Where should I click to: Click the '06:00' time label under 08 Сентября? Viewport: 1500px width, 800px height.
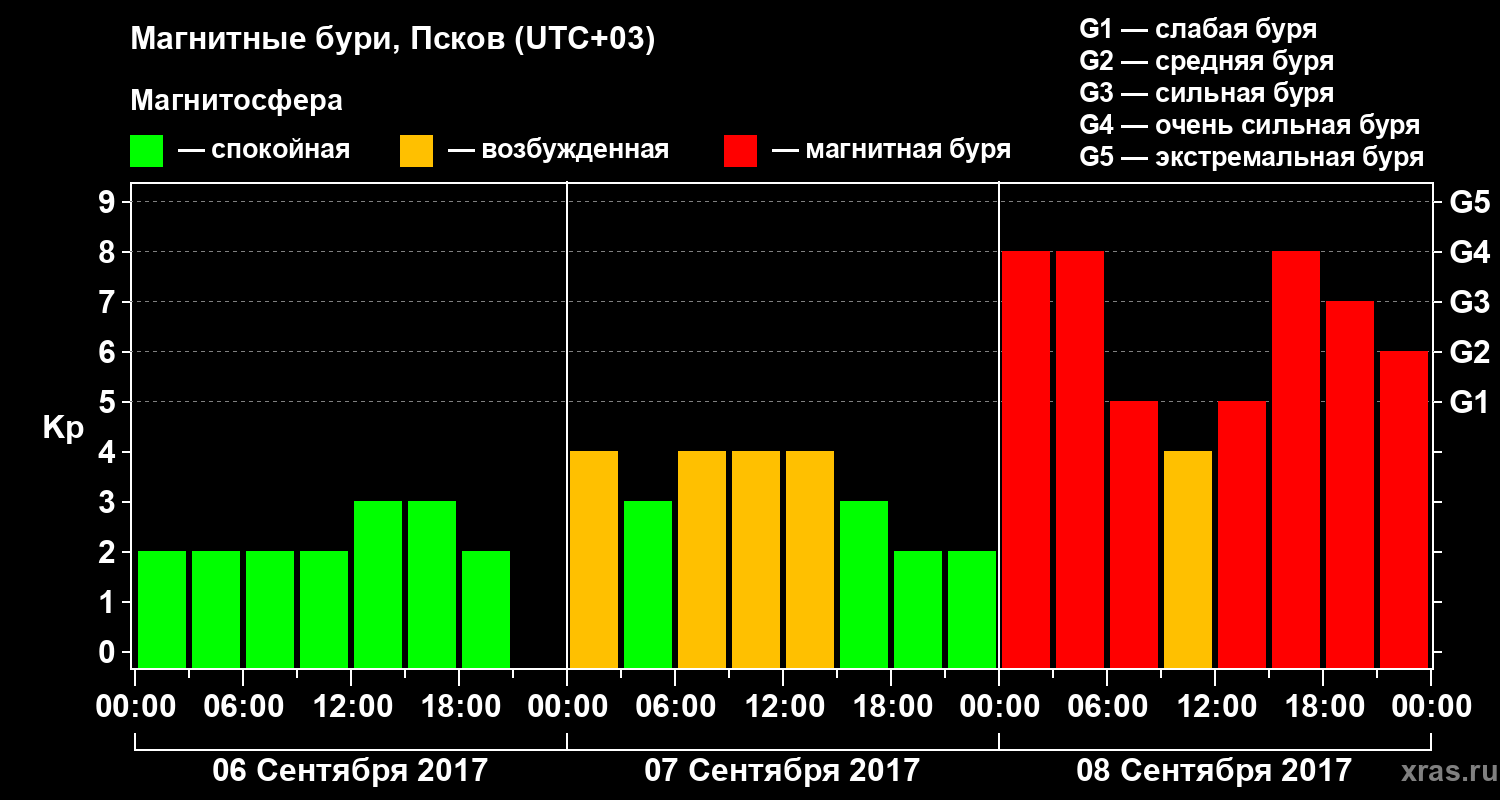coord(1107,706)
